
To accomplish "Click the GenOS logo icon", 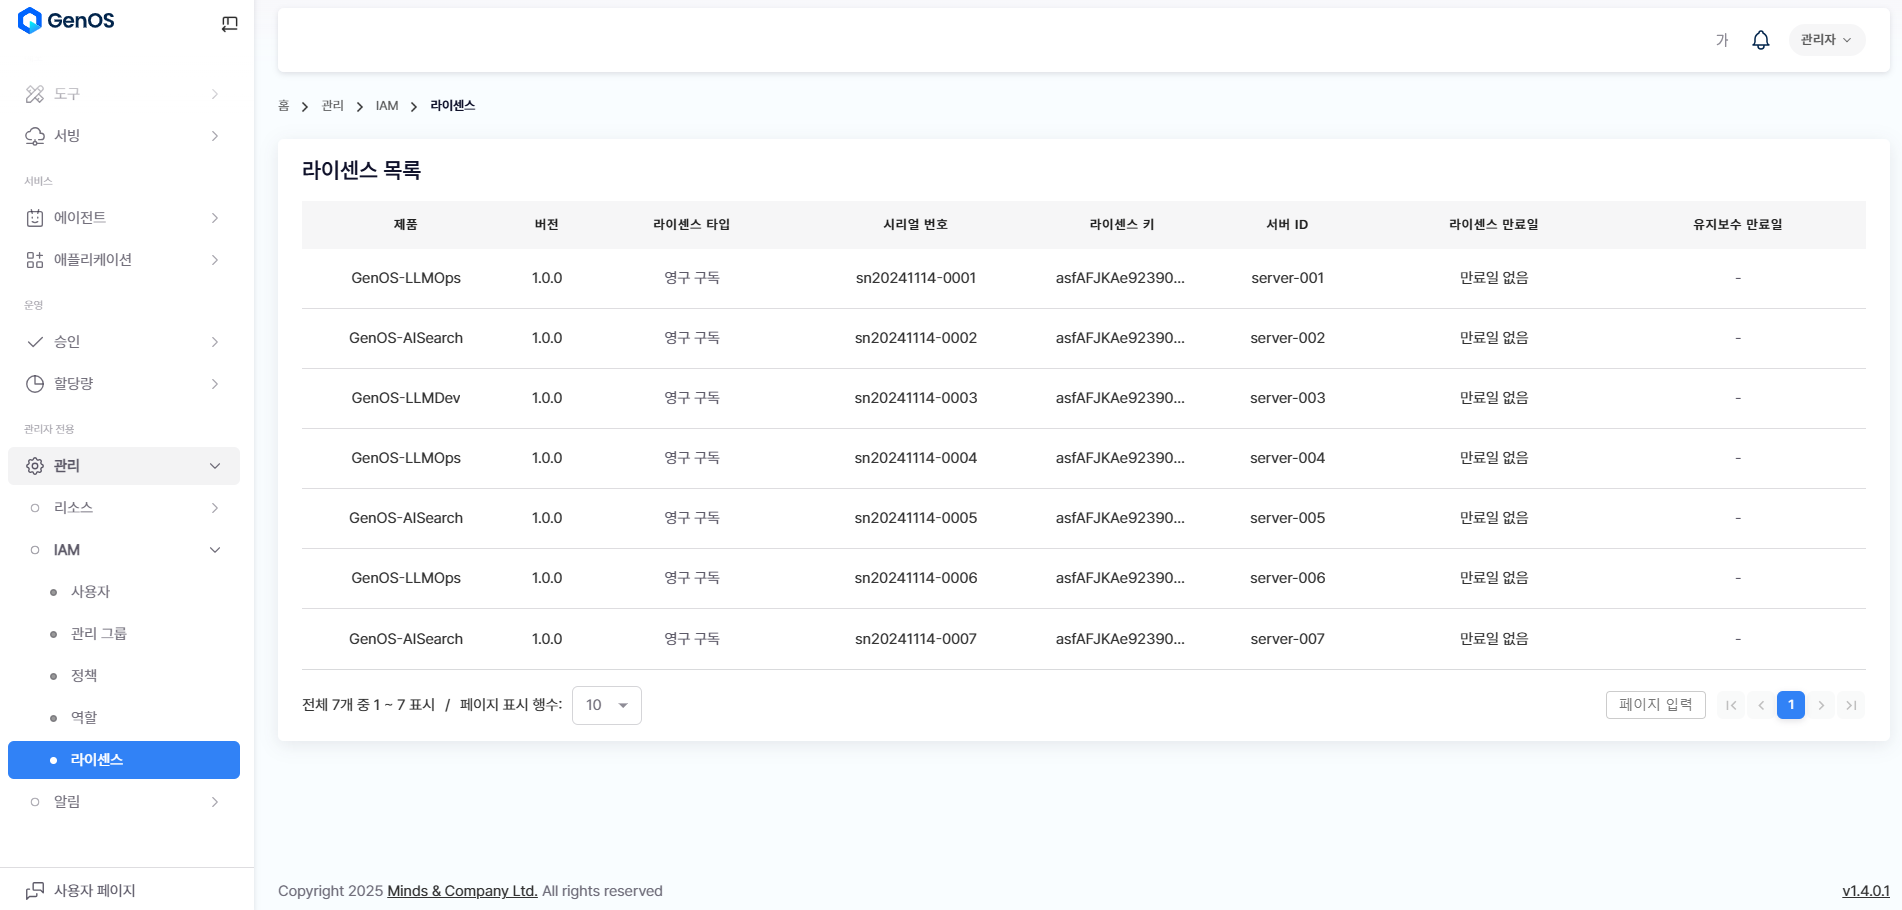I will (x=30, y=21).
